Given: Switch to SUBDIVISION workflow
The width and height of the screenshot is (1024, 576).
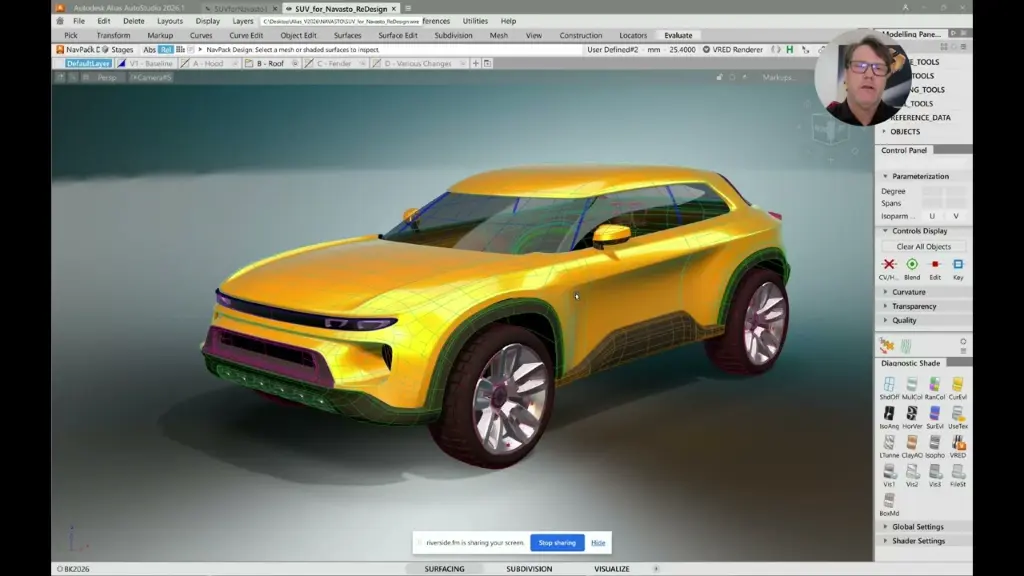Looking at the screenshot, I should (x=529, y=569).
